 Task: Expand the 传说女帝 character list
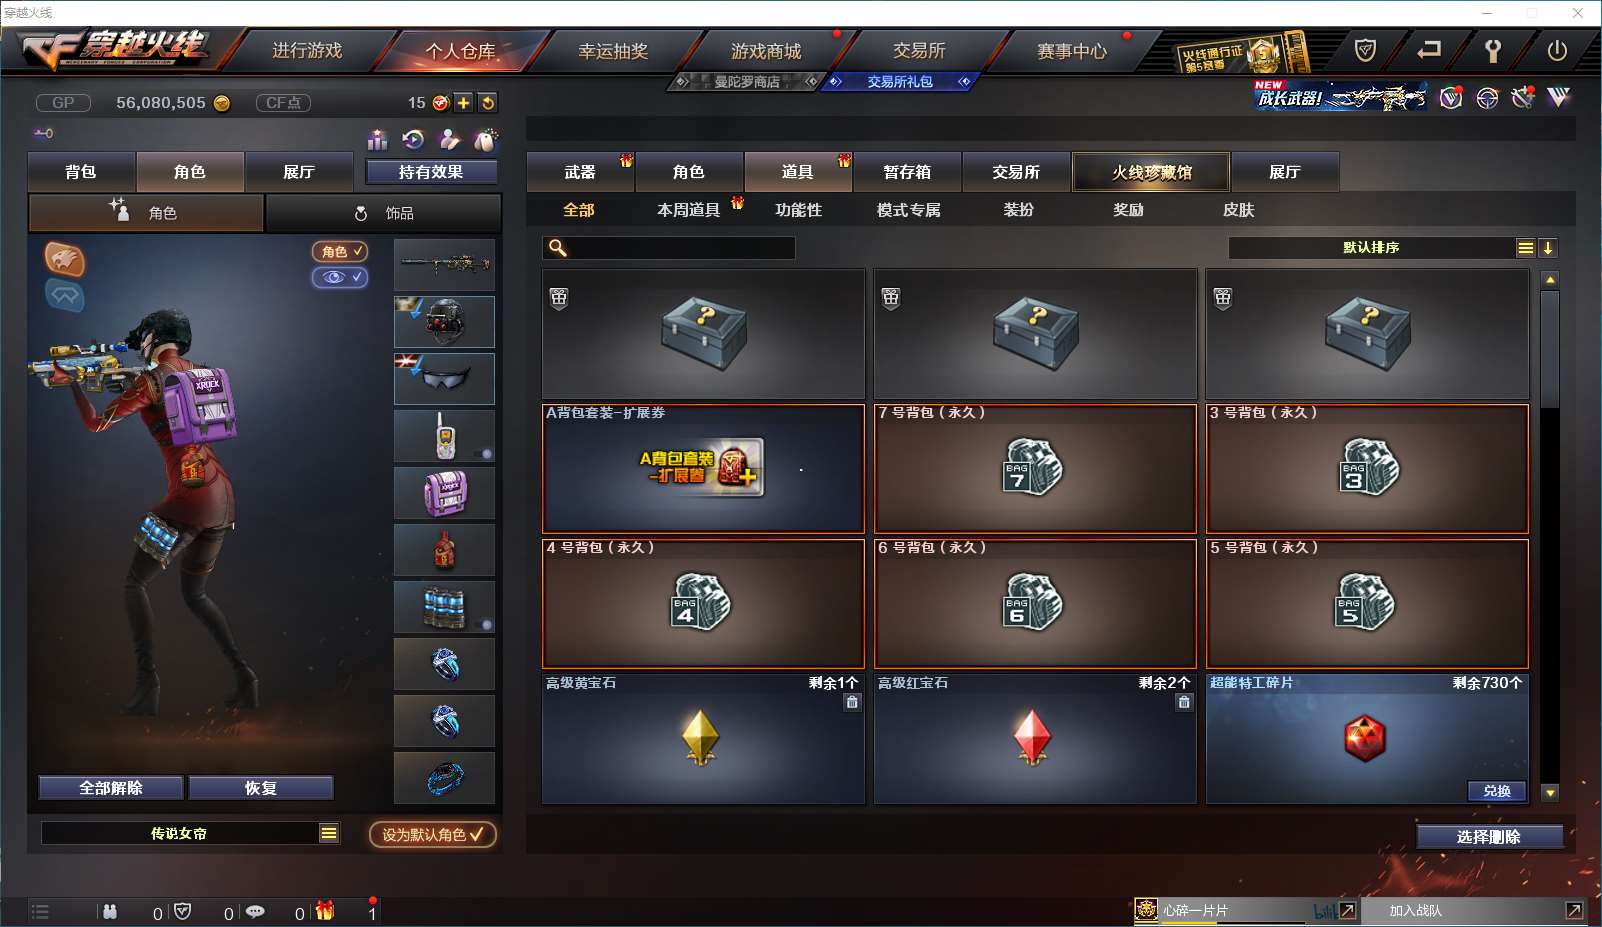329,833
